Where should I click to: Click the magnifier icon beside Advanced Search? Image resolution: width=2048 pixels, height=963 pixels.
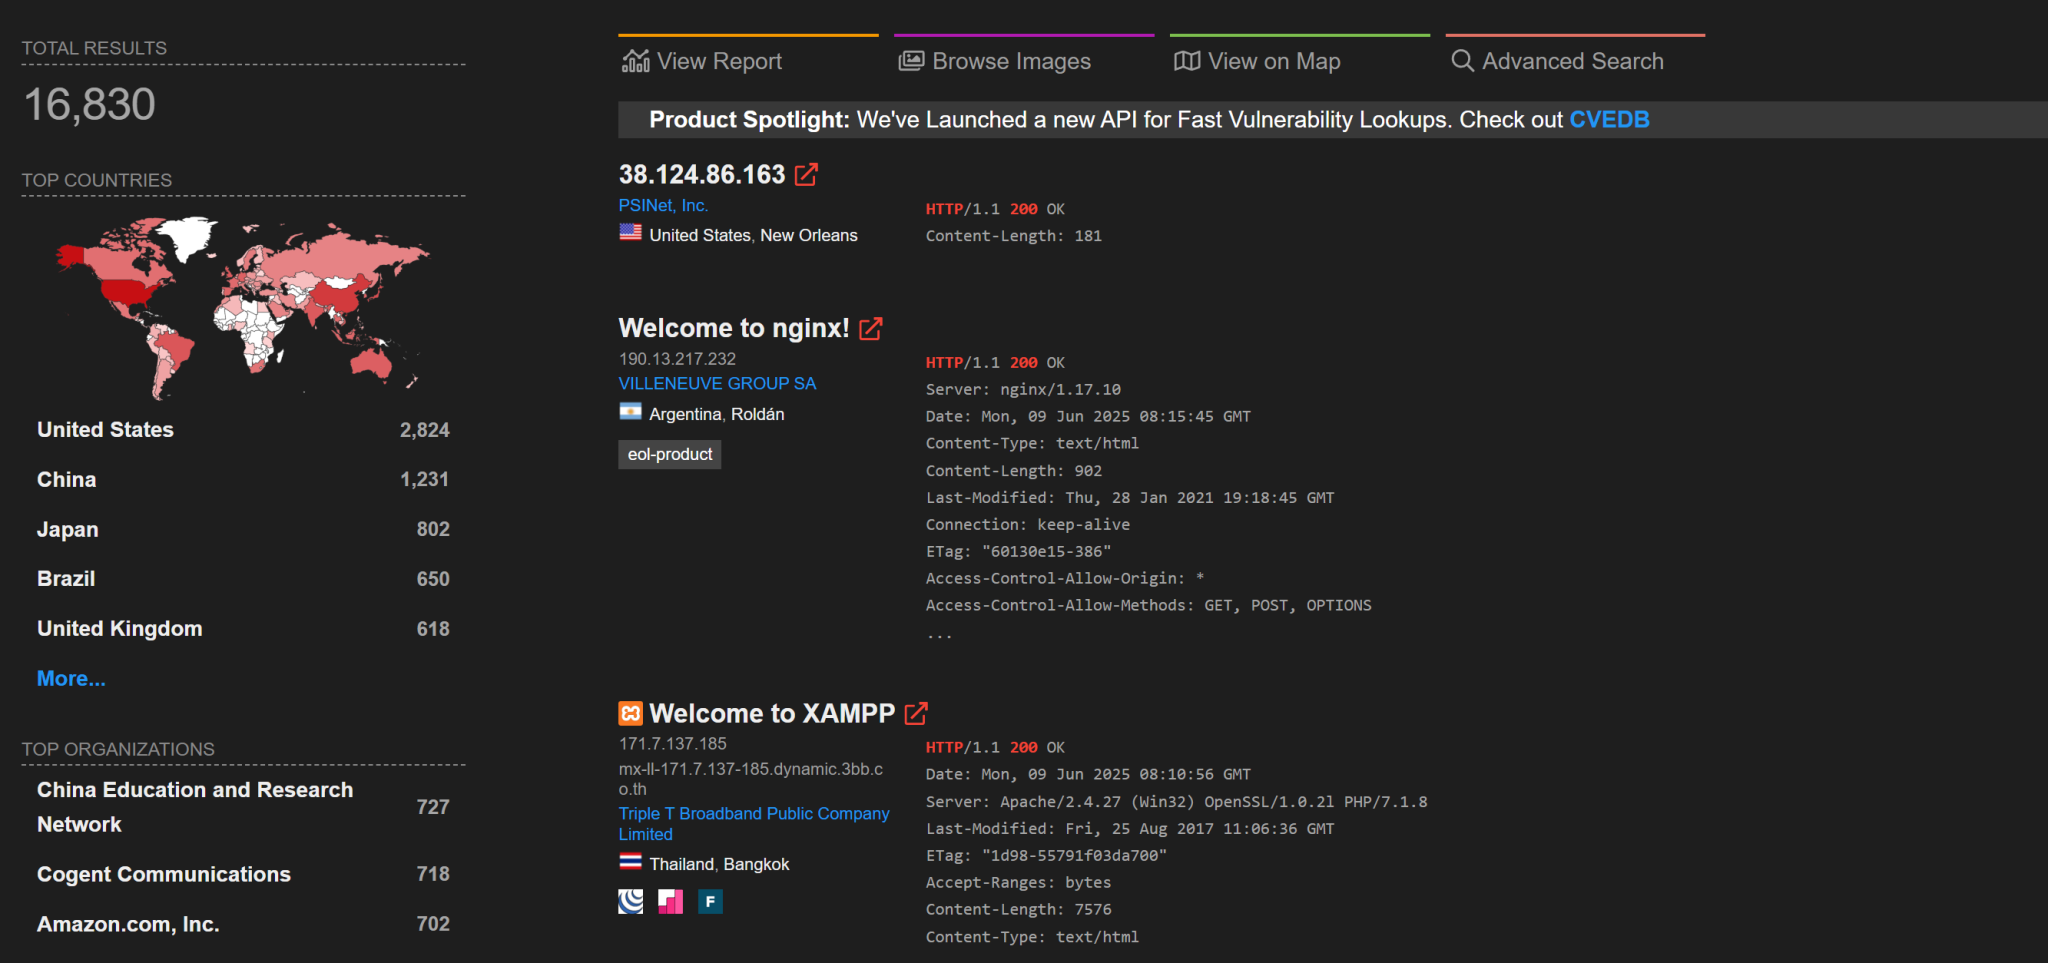pos(1462,61)
